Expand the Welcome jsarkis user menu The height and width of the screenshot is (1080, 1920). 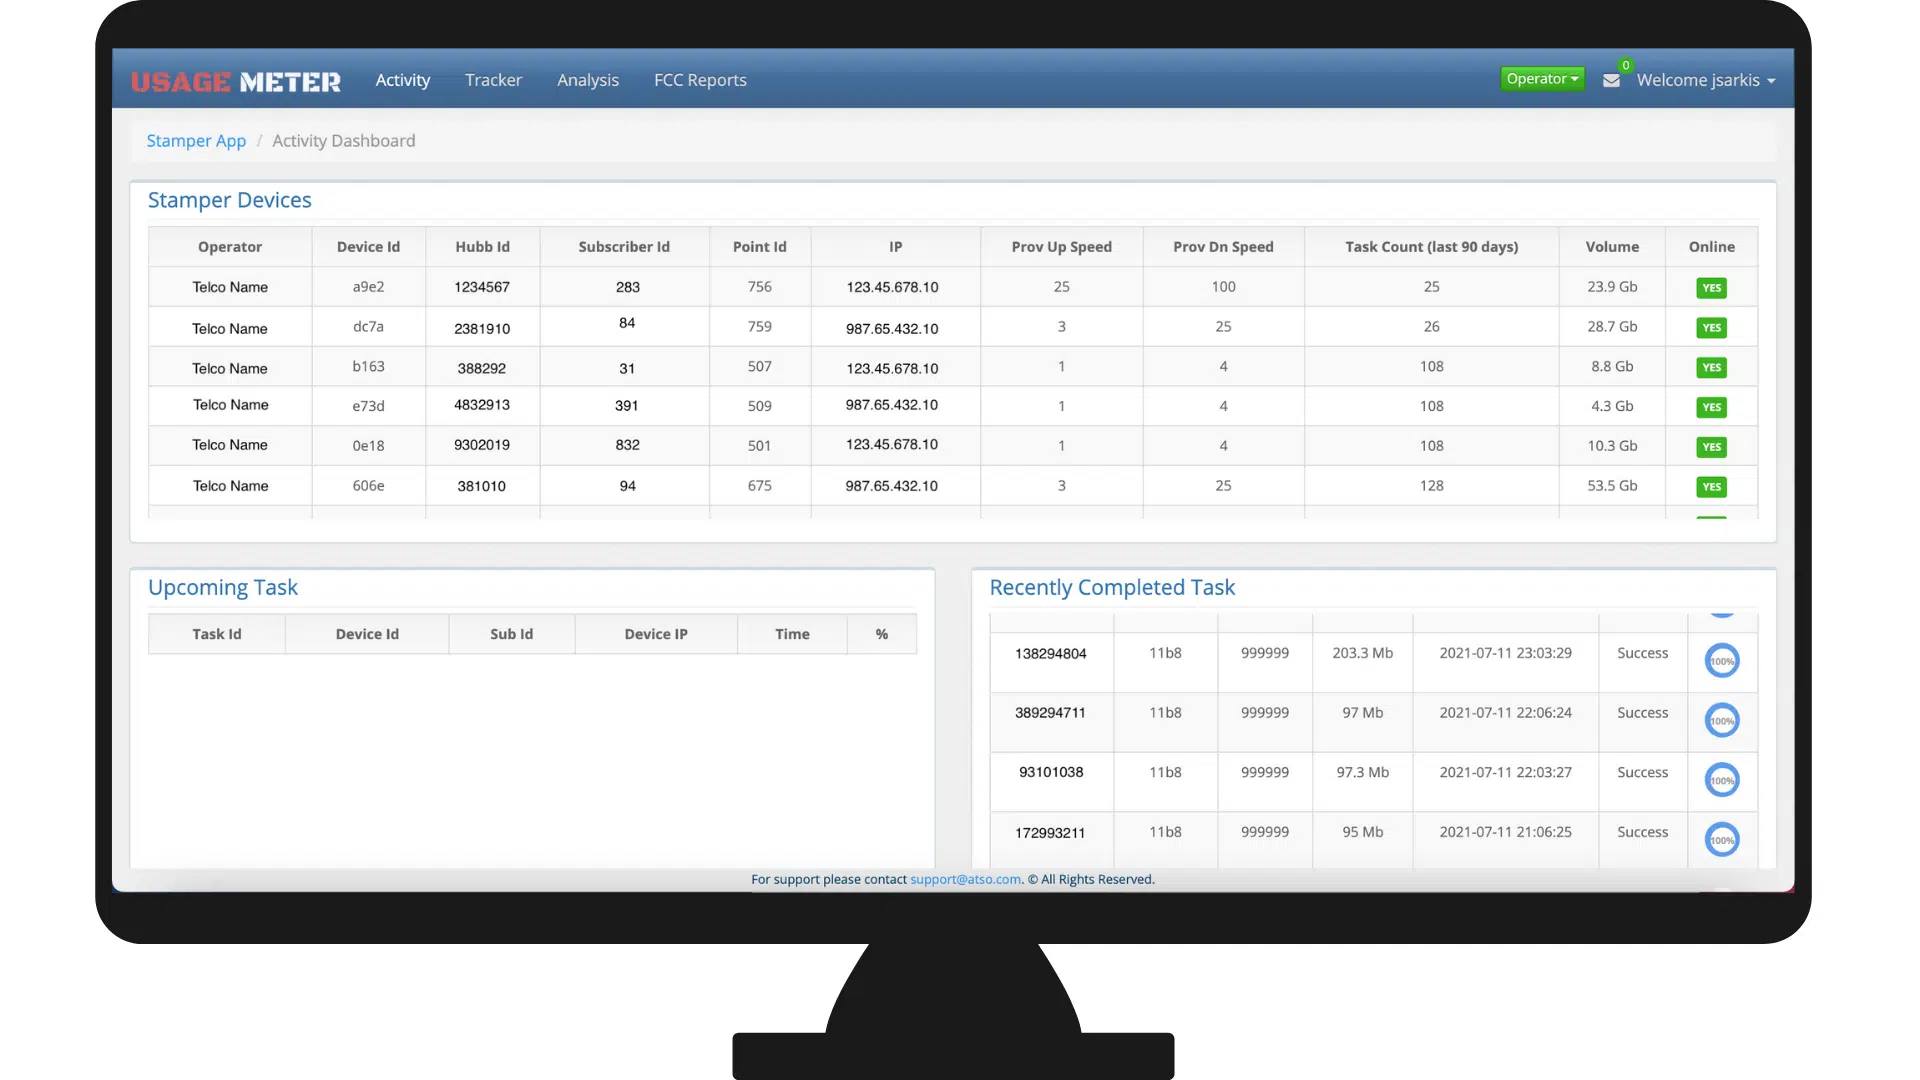pyautogui.click(x=1706, y=80)
